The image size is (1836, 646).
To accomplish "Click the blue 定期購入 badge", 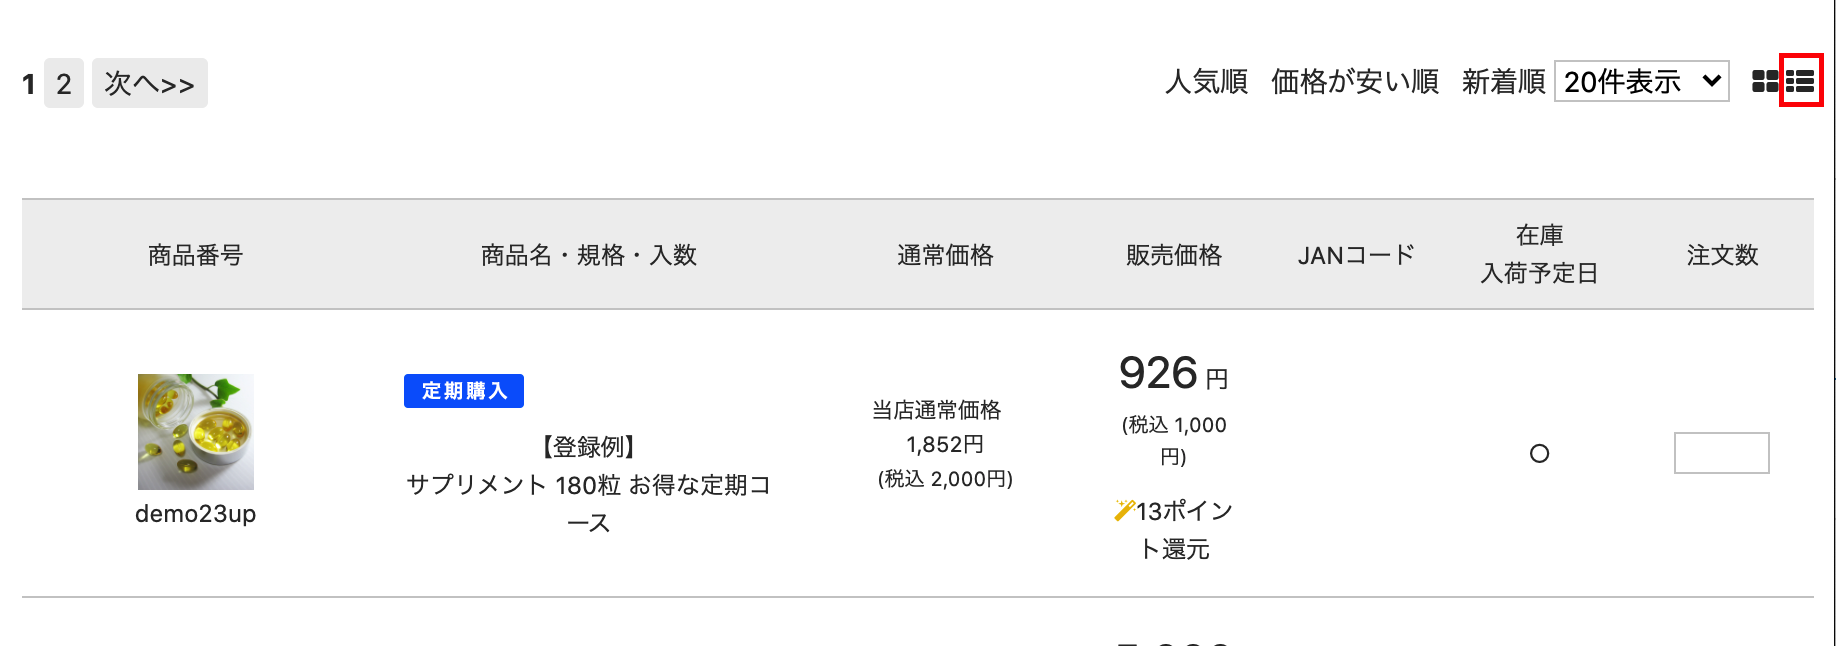I will click(x=464, y=391).
